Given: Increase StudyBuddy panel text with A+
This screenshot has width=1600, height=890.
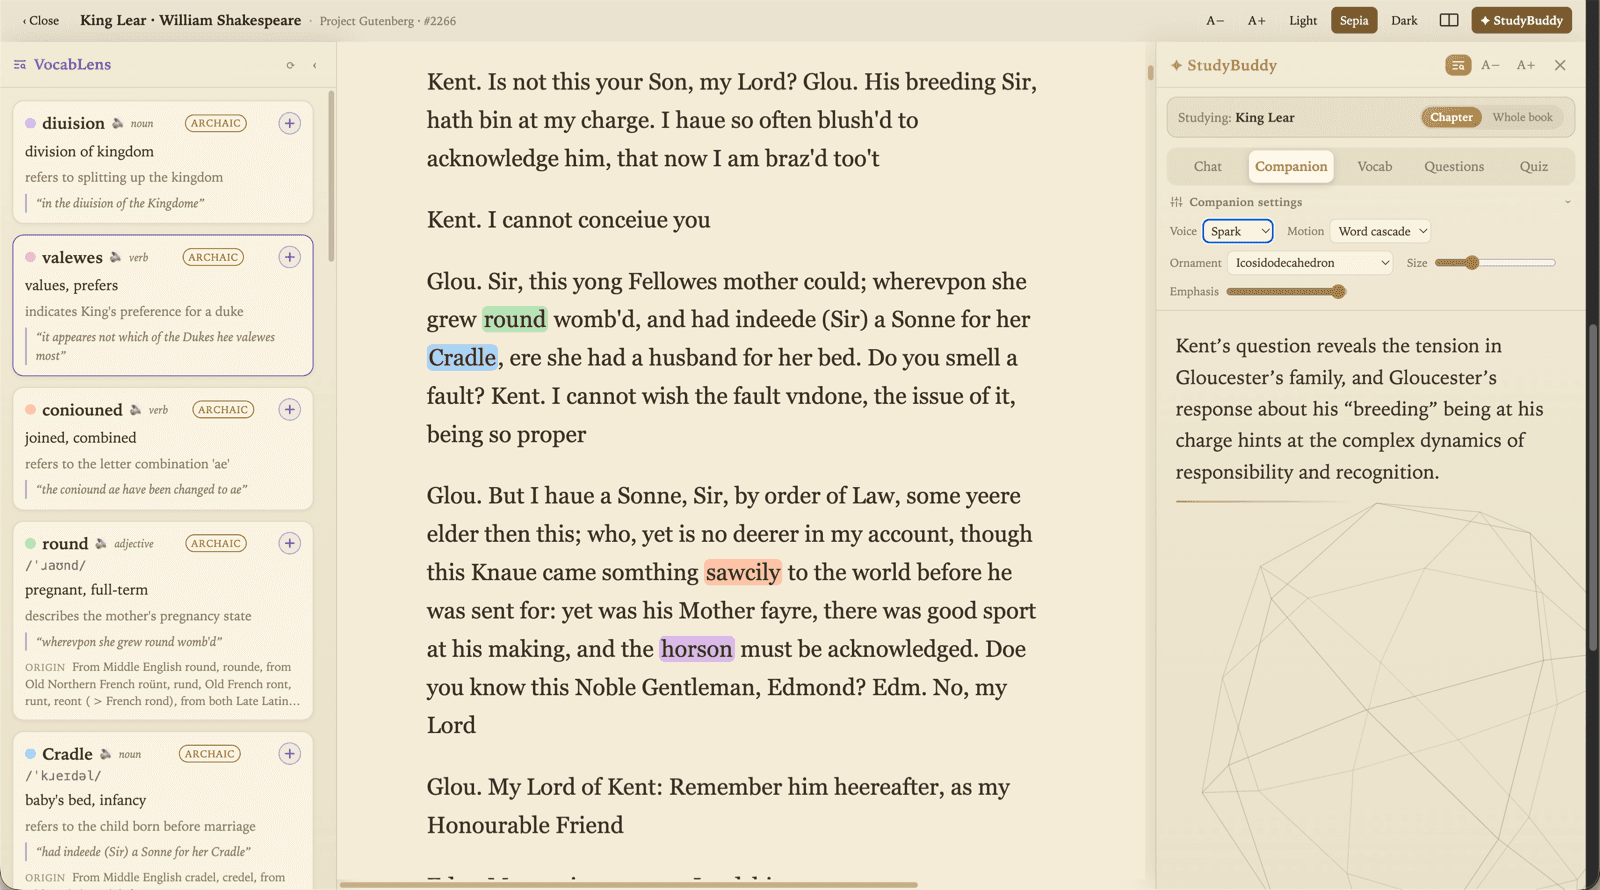Looking at the screenshot, I should 1525,65.
